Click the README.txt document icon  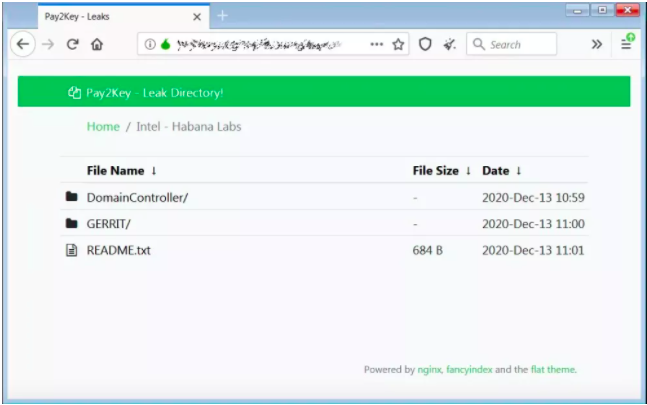coord(71,250)
